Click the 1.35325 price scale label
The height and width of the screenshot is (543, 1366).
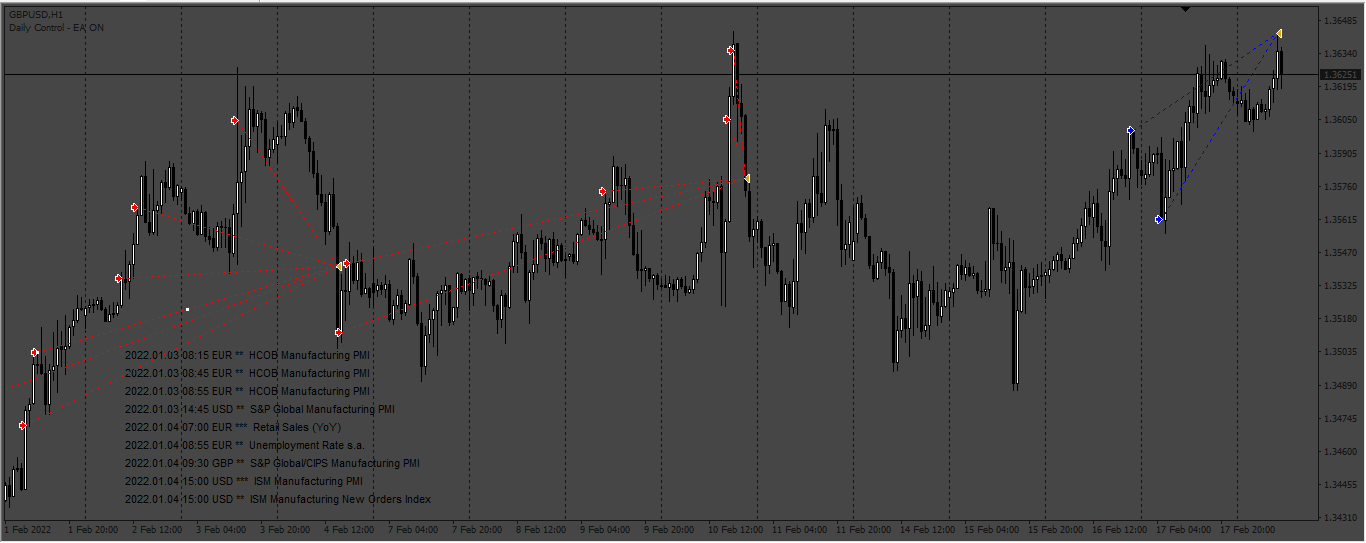[x=1340, y=286]
